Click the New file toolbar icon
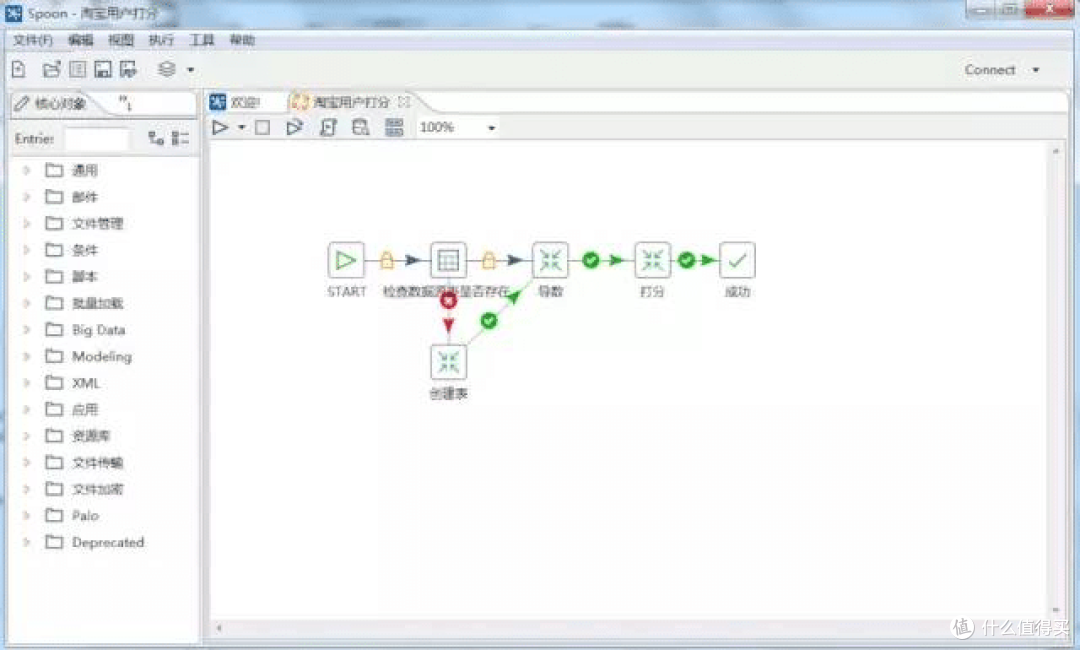The width and height of the screenshot is (1080, 650). 19,69
